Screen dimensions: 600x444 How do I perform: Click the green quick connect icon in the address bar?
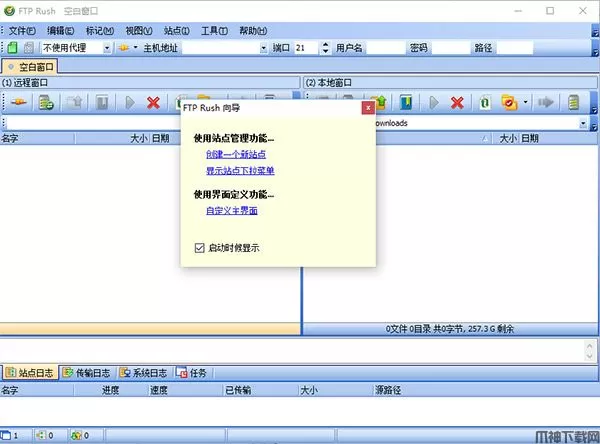click(x=13, y=48)
